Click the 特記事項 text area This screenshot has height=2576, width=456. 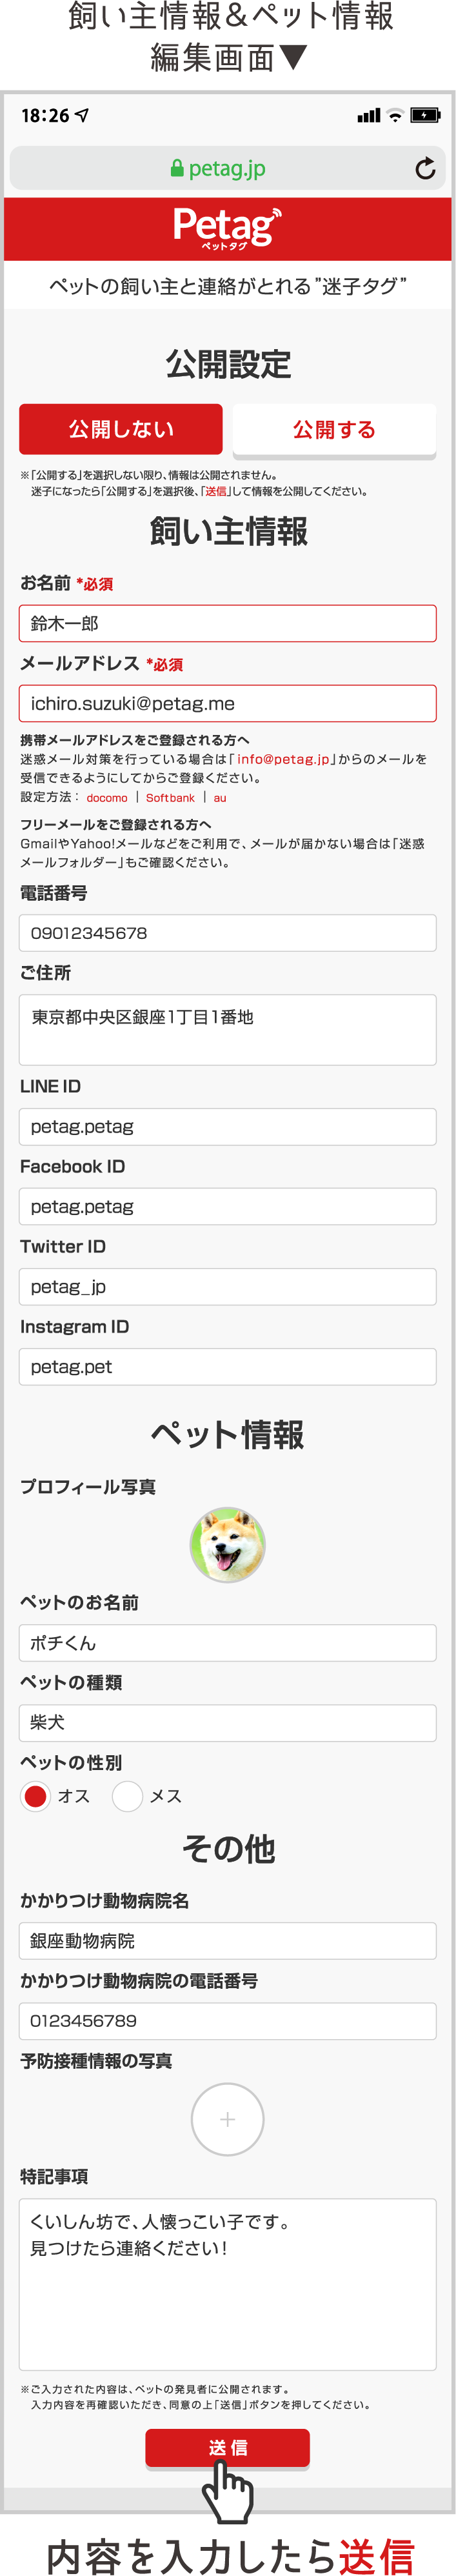(227, 2285)
